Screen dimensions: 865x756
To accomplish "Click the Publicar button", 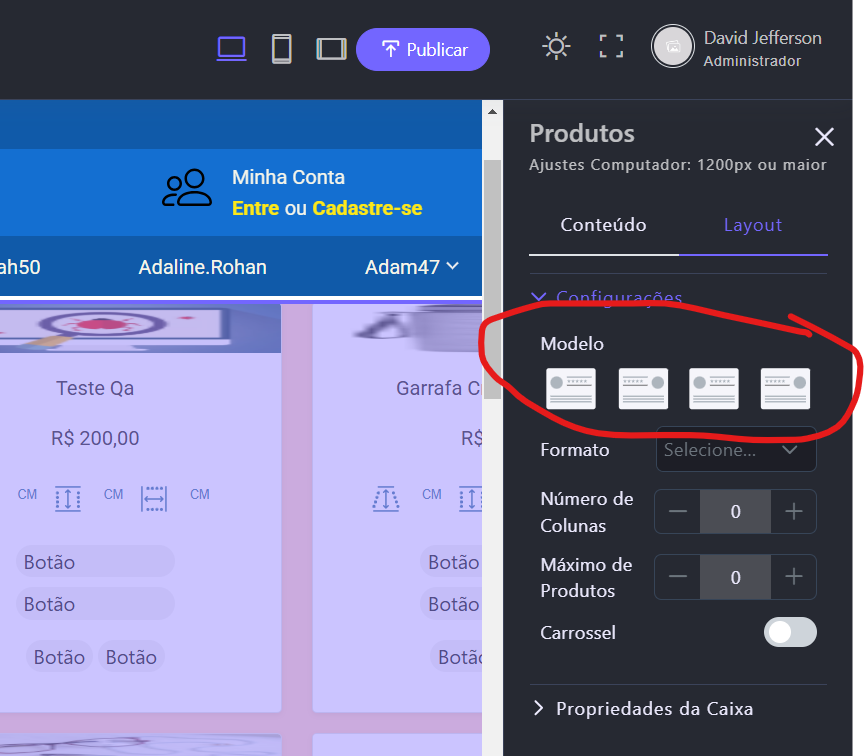I will coord(423,49).
